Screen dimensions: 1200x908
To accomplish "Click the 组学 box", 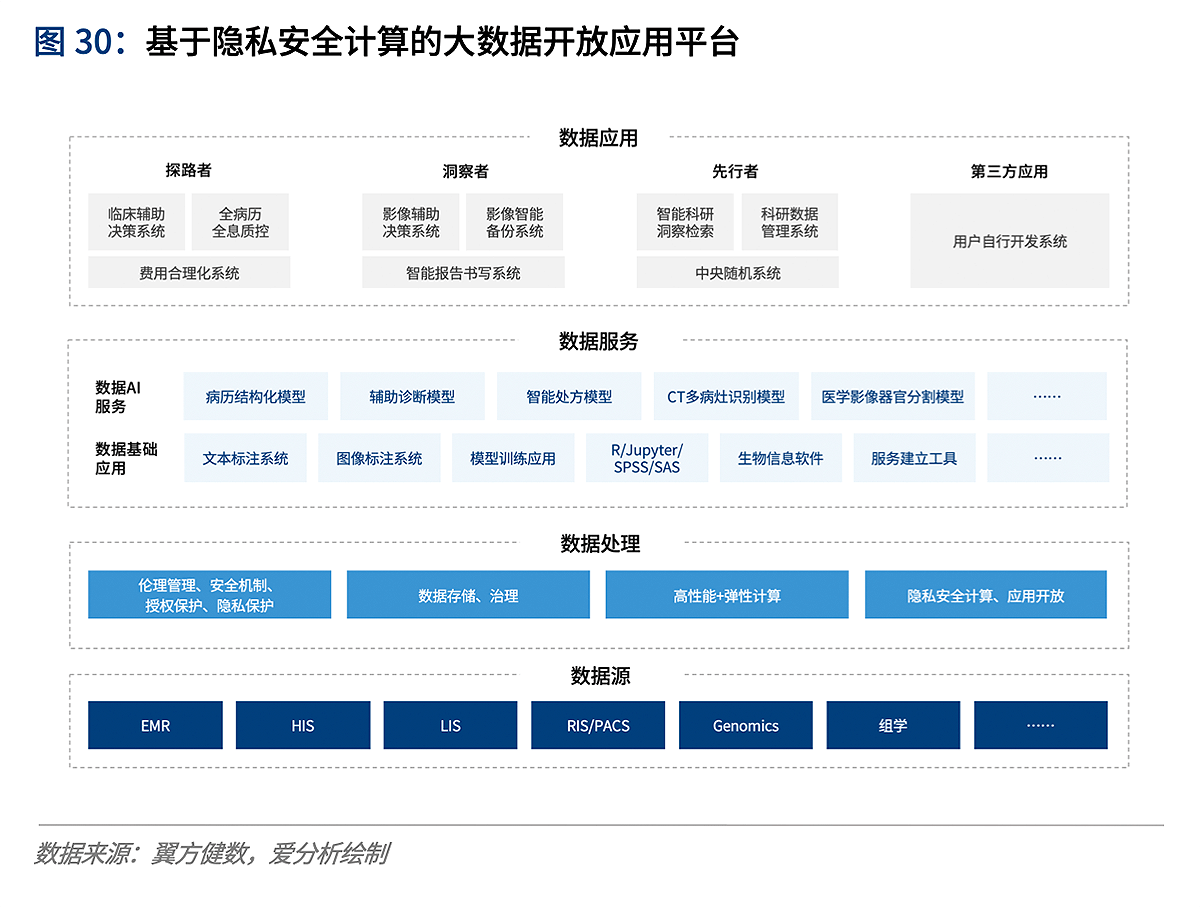I will point(893,725).
